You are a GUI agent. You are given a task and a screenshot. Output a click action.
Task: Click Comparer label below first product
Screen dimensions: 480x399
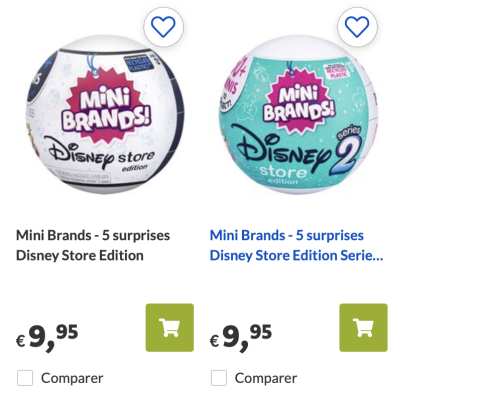tap(72, 378)
